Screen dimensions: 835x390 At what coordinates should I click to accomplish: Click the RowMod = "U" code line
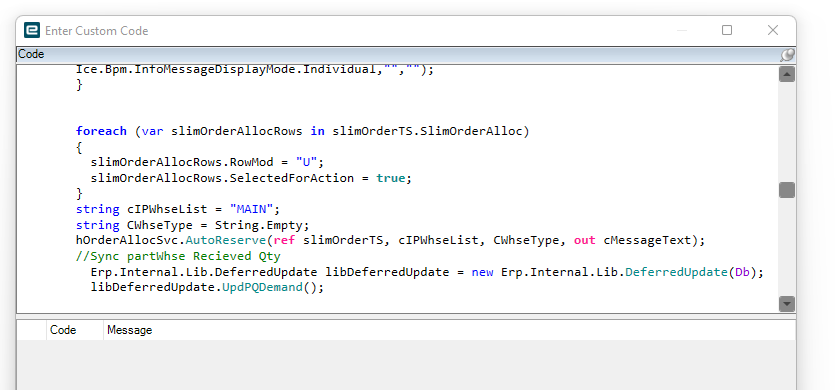pyautogui.click(x=207, y=162)
